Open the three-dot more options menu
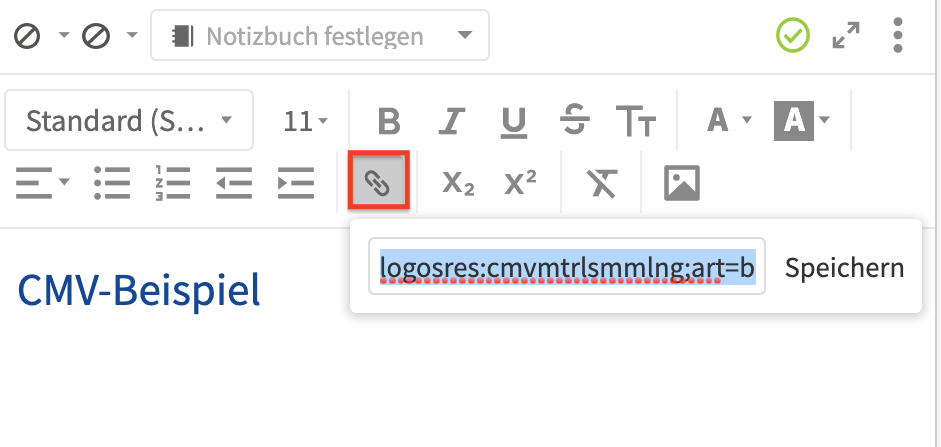Viewport: 941px width, 447px height. 897,35
